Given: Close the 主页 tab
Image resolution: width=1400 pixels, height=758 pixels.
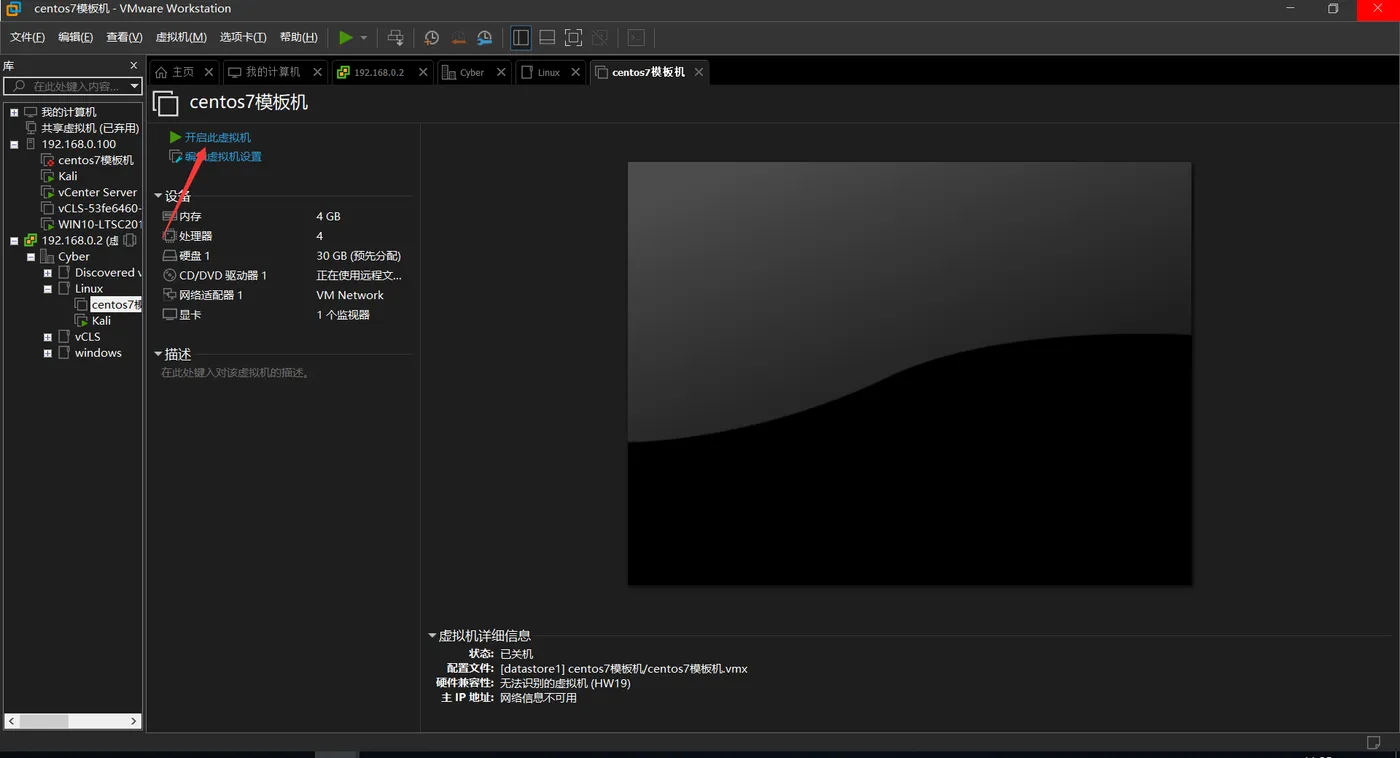Looking at the screenshot, I should point(209,72).
